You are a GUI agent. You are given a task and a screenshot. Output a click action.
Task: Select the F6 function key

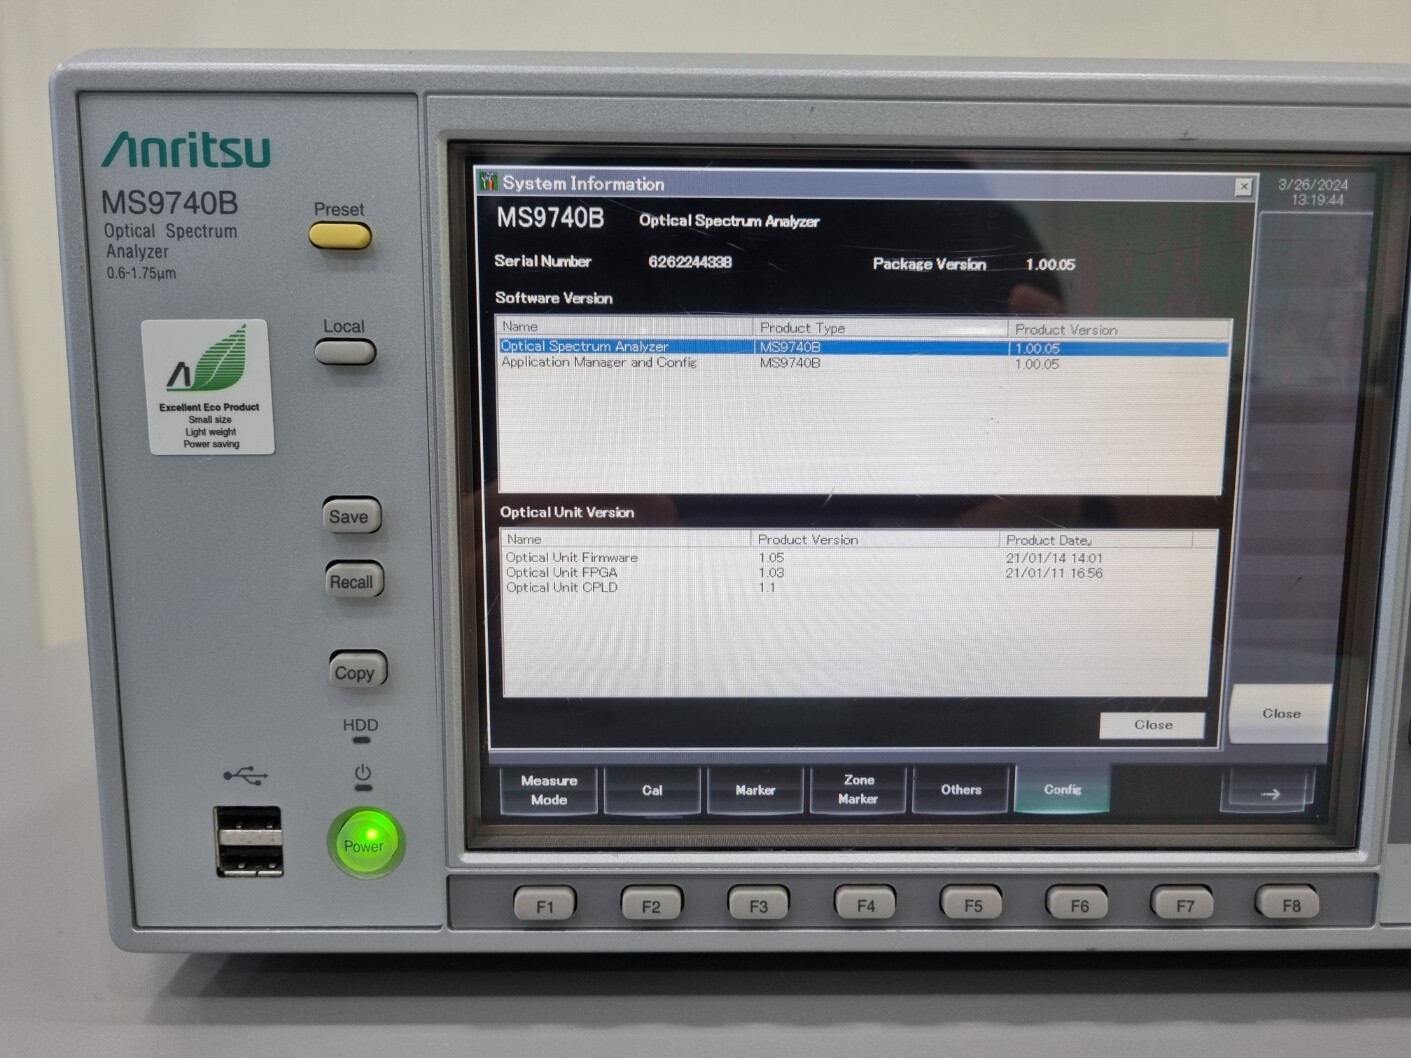coord(1078,904)
